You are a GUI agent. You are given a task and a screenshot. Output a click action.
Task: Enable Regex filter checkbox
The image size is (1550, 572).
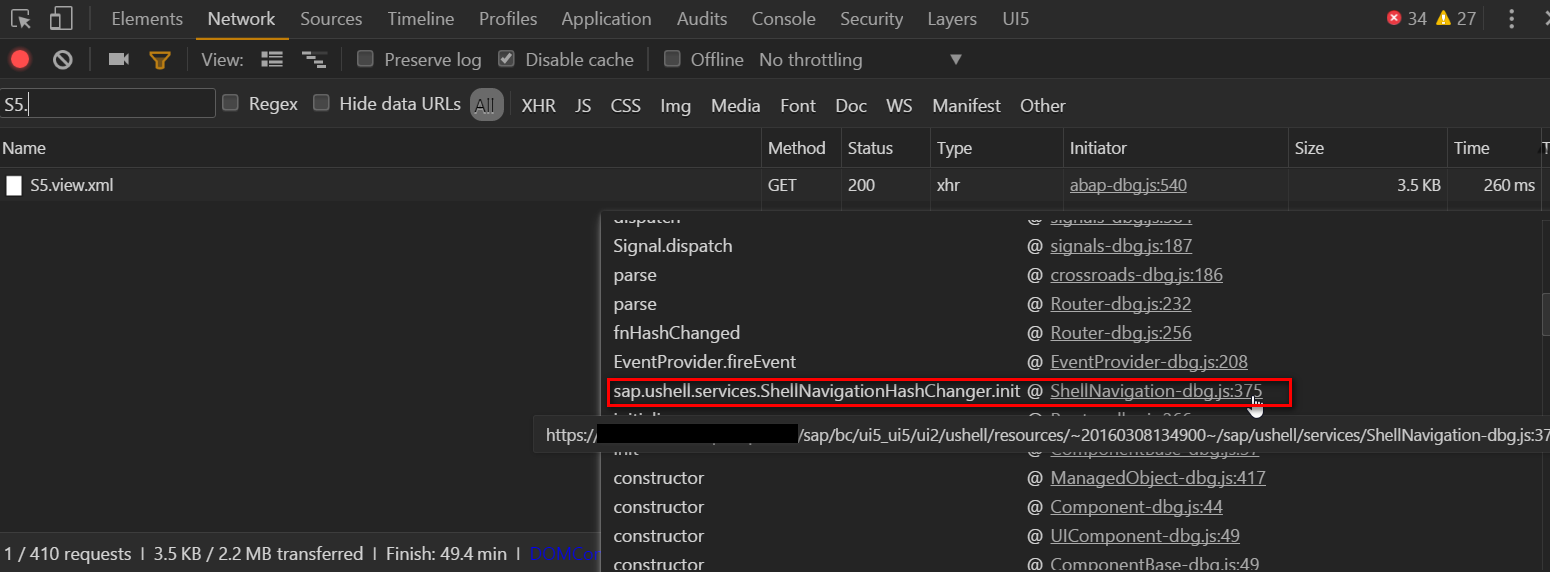point(230,103)
